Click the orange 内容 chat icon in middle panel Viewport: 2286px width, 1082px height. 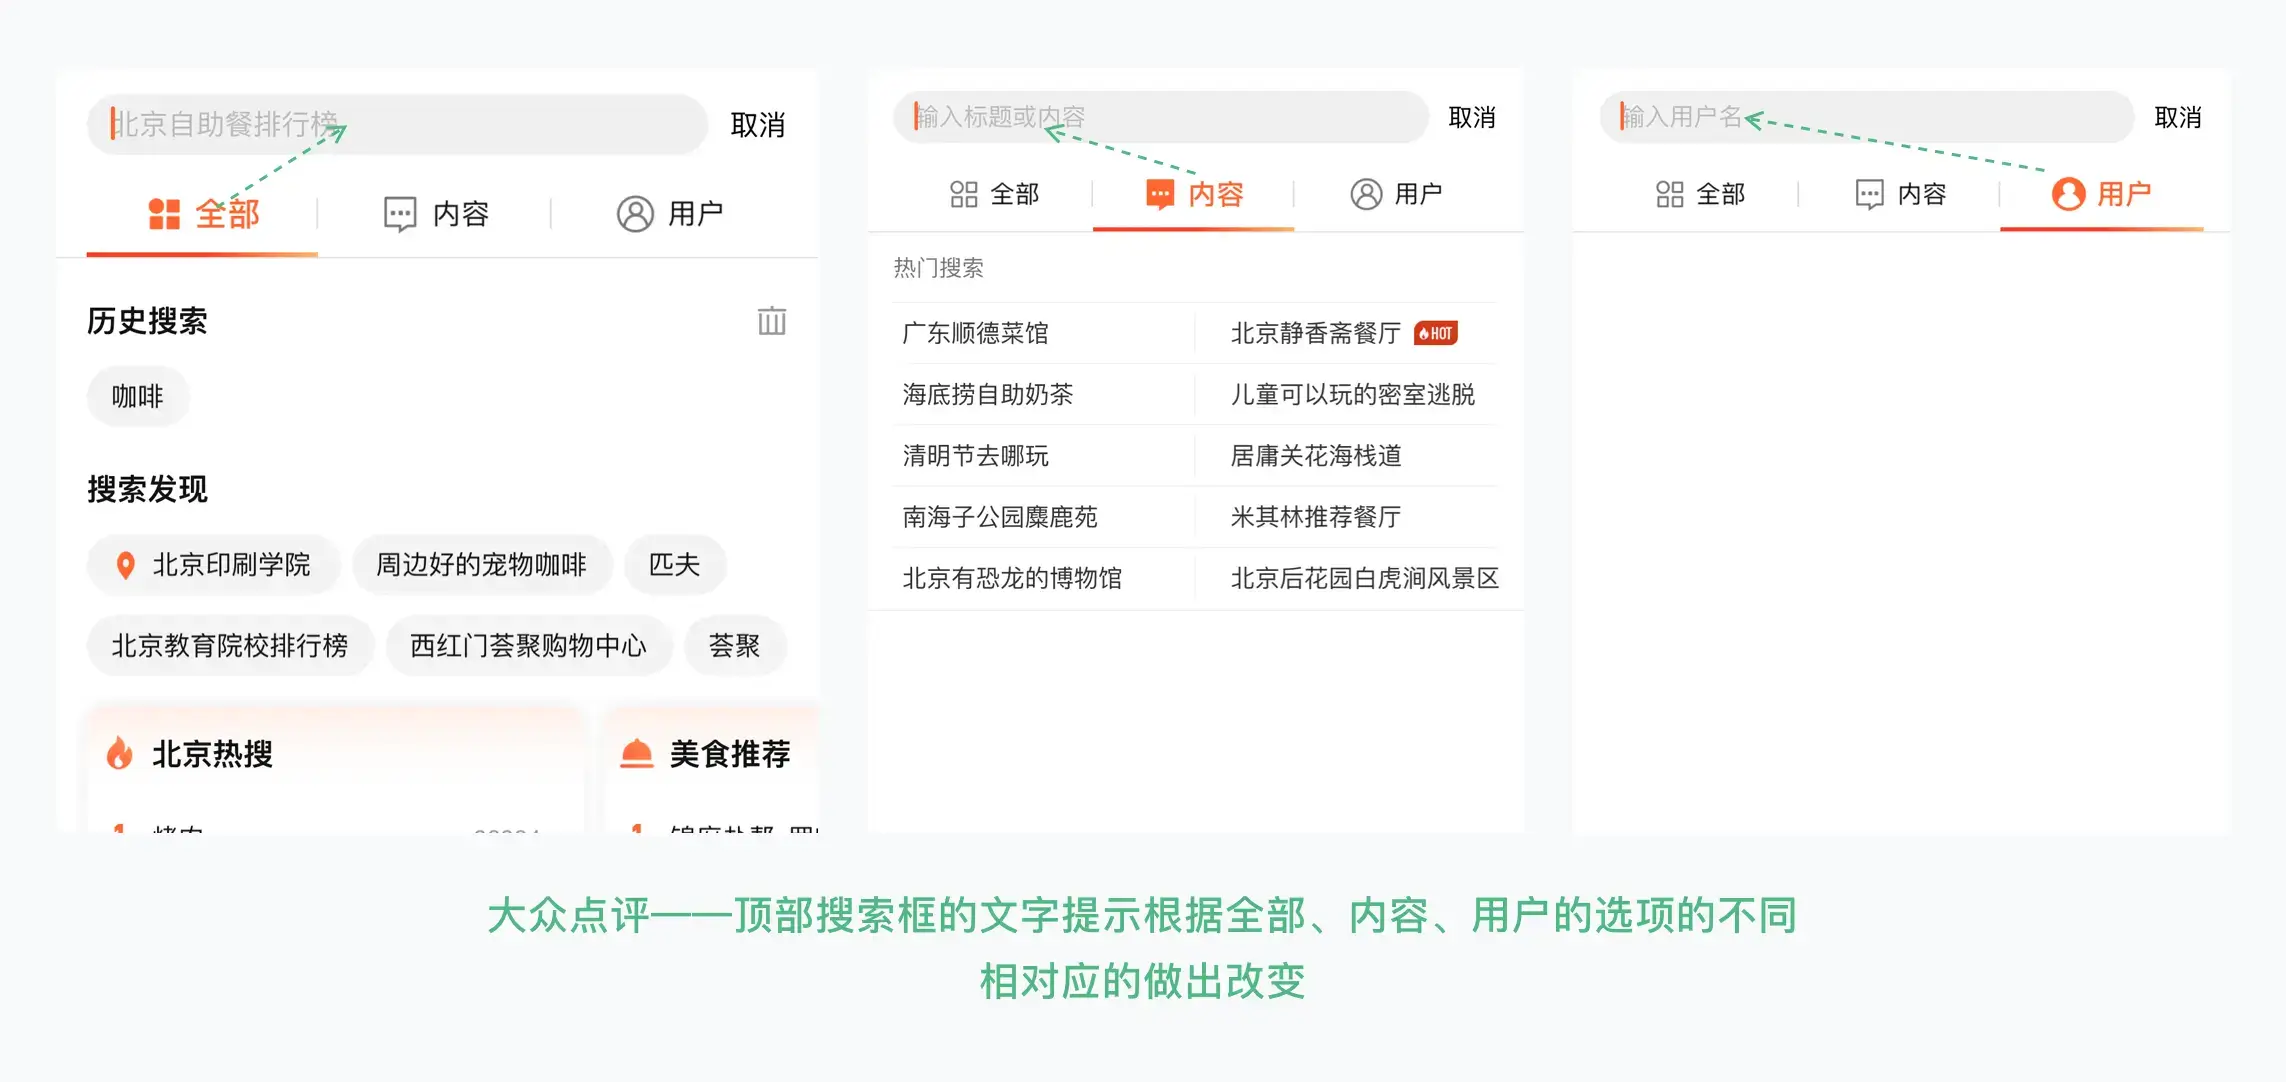[x=1160, y=194]
